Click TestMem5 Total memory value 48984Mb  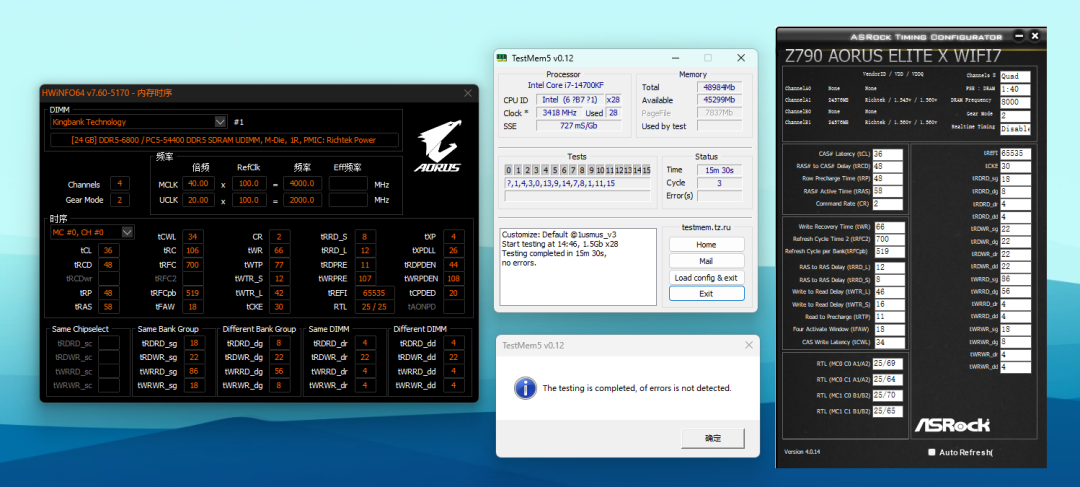click(719, 87)
